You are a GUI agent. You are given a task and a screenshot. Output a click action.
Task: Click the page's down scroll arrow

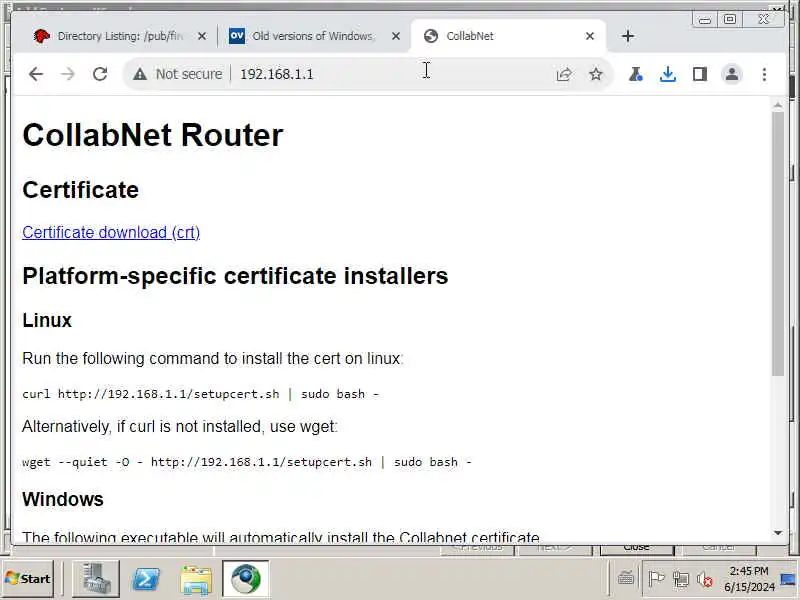coord(778,533)
